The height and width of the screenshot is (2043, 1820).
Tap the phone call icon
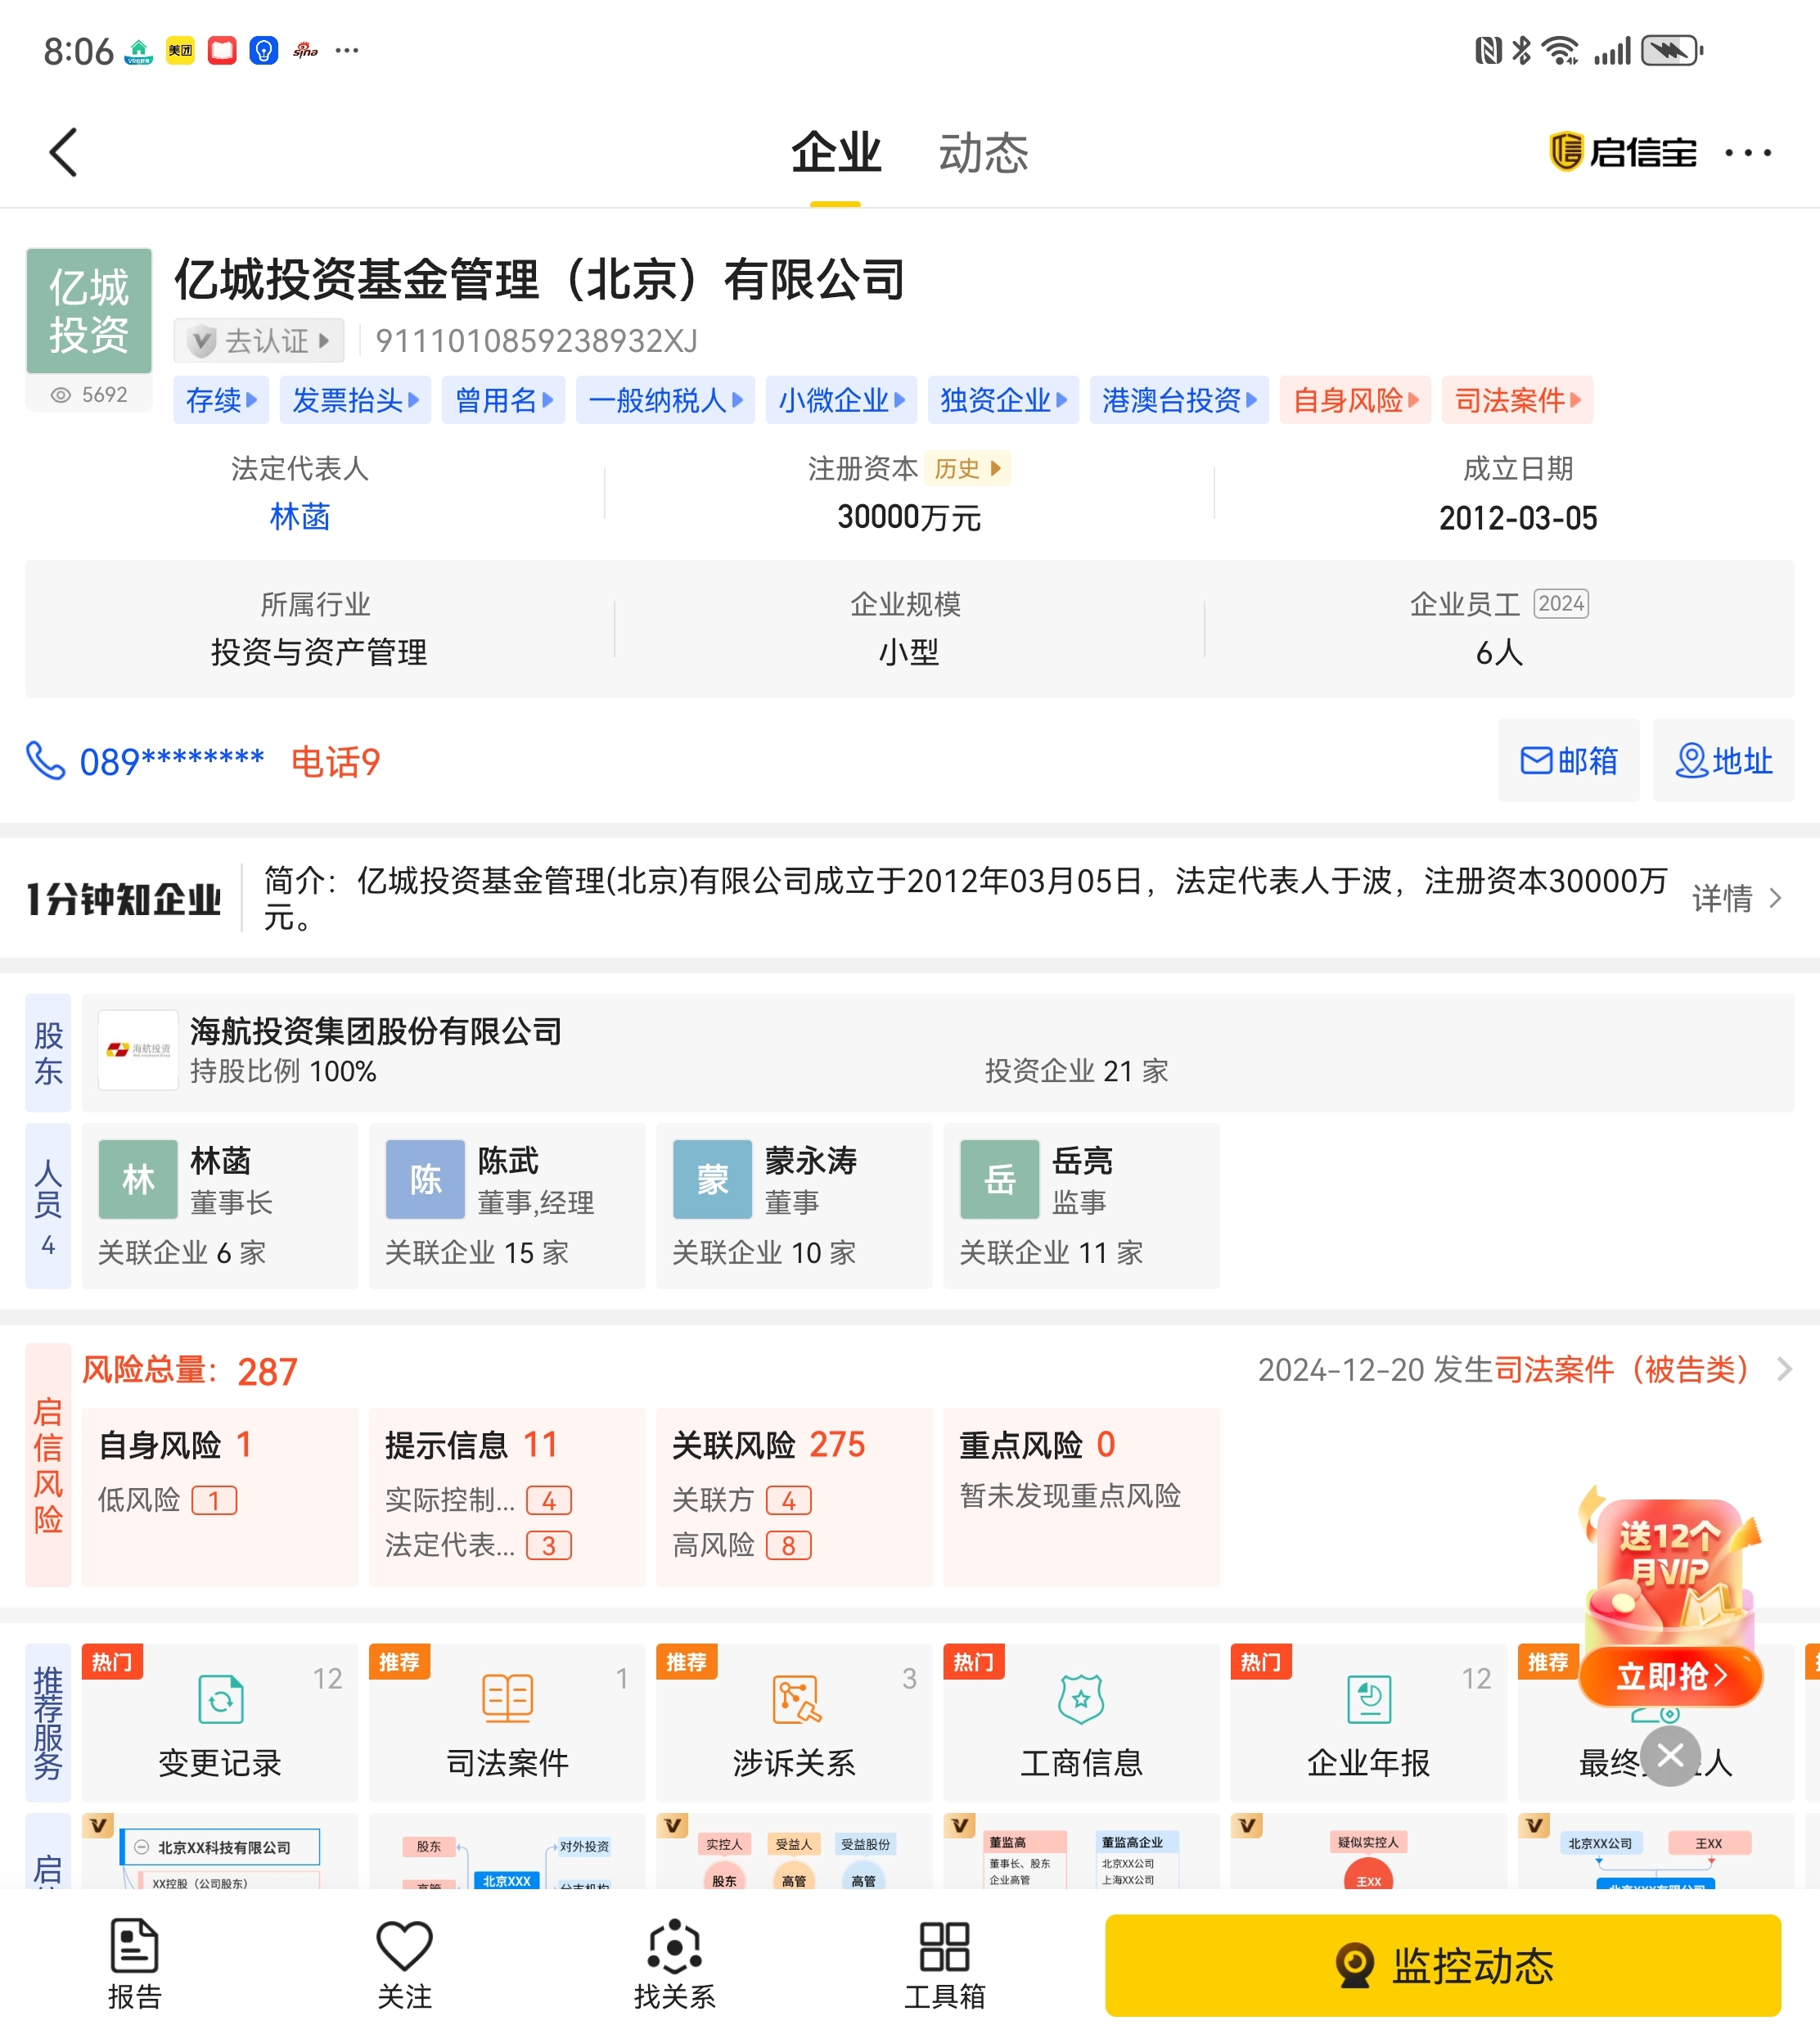coord(45,761)
